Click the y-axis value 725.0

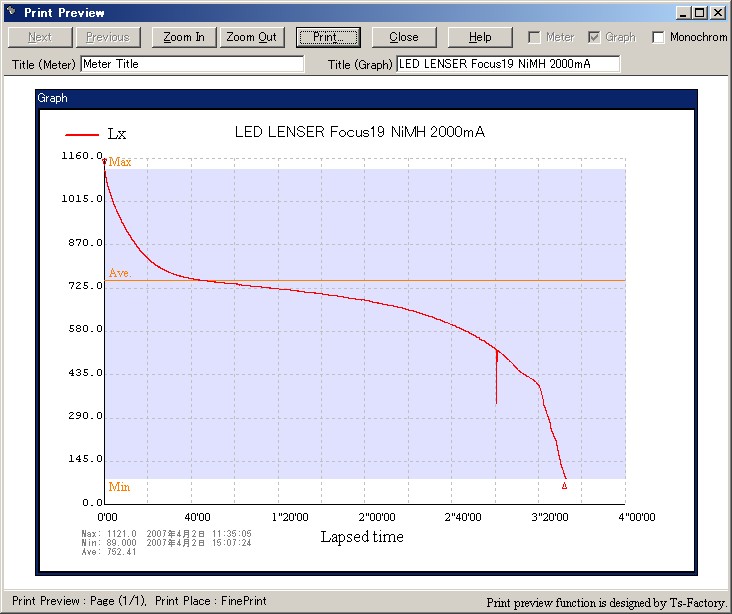tap(85, 286)
